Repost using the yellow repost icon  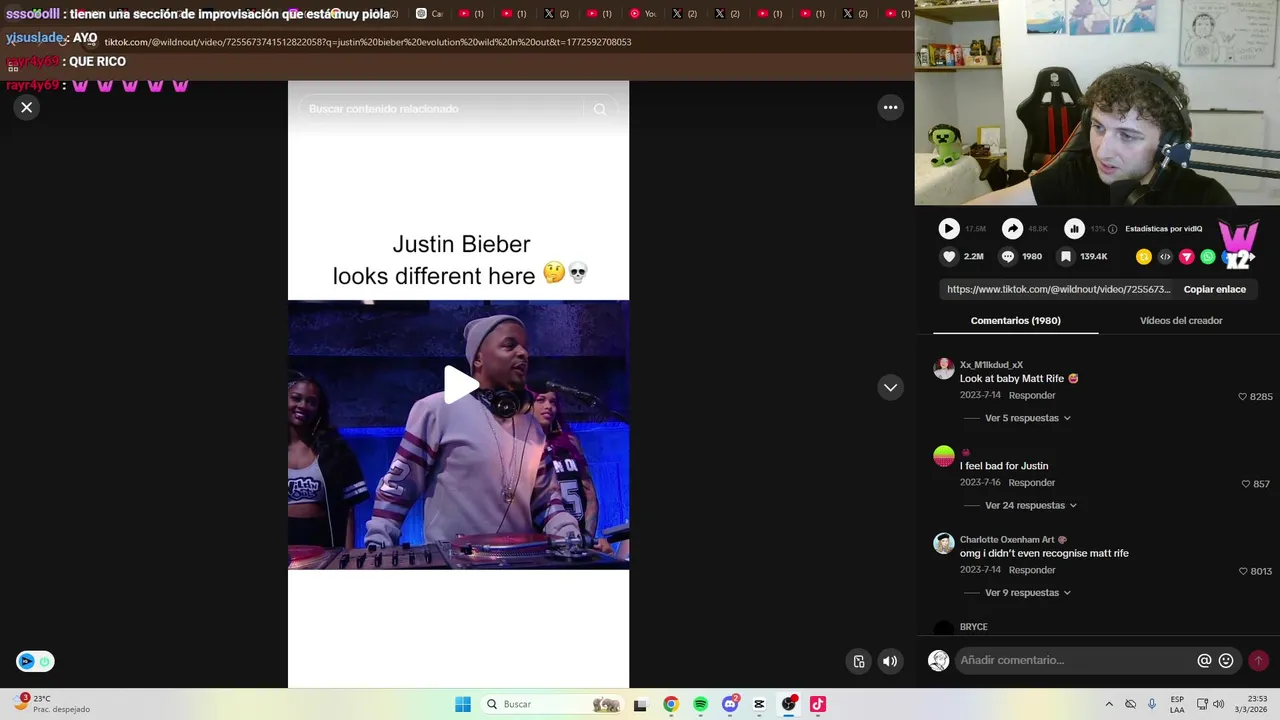pos(1144,257)
